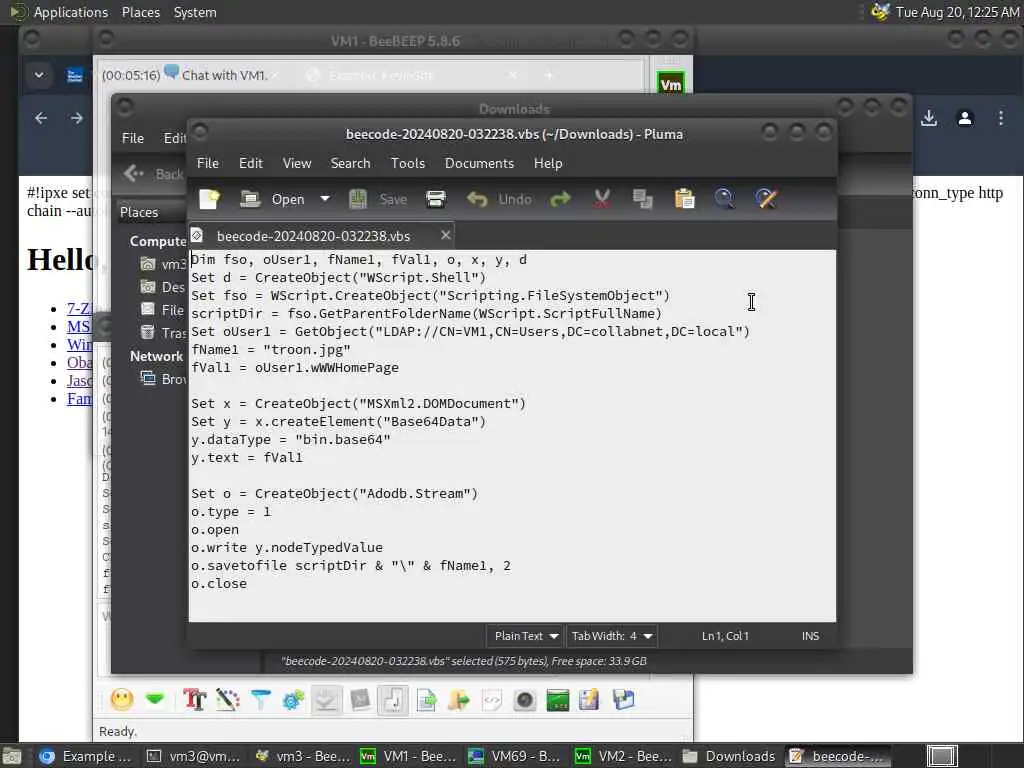Expand the browser tab list chevron

39,75
